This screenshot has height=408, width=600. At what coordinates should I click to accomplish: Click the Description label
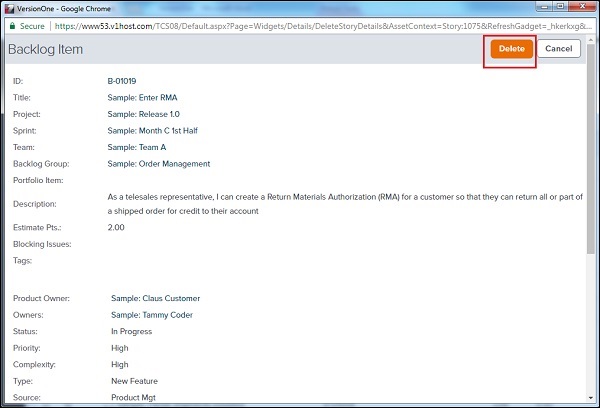point(34,204)
